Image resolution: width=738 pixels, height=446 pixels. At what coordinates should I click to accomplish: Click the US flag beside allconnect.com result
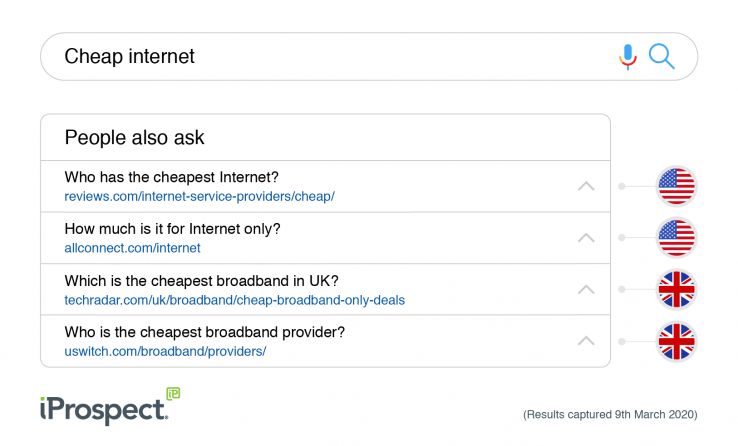point(676,238)
